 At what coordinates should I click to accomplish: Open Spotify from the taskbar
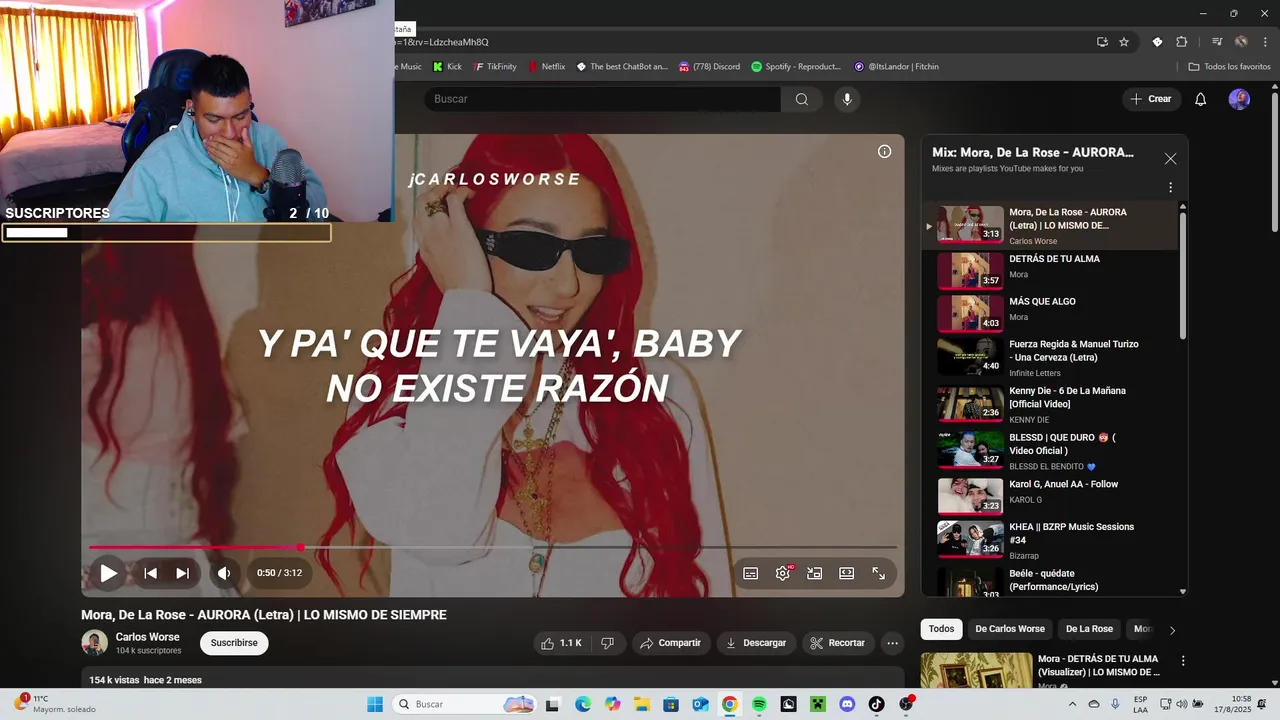[x=759, y=704]
